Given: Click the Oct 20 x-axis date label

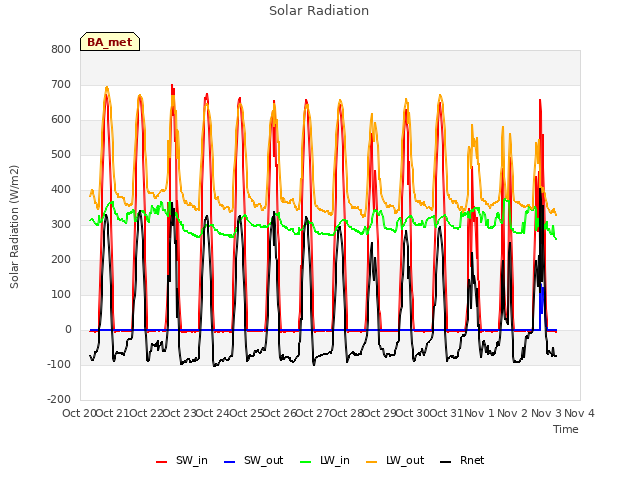Looking at the screenshot, I should [80, 413].
